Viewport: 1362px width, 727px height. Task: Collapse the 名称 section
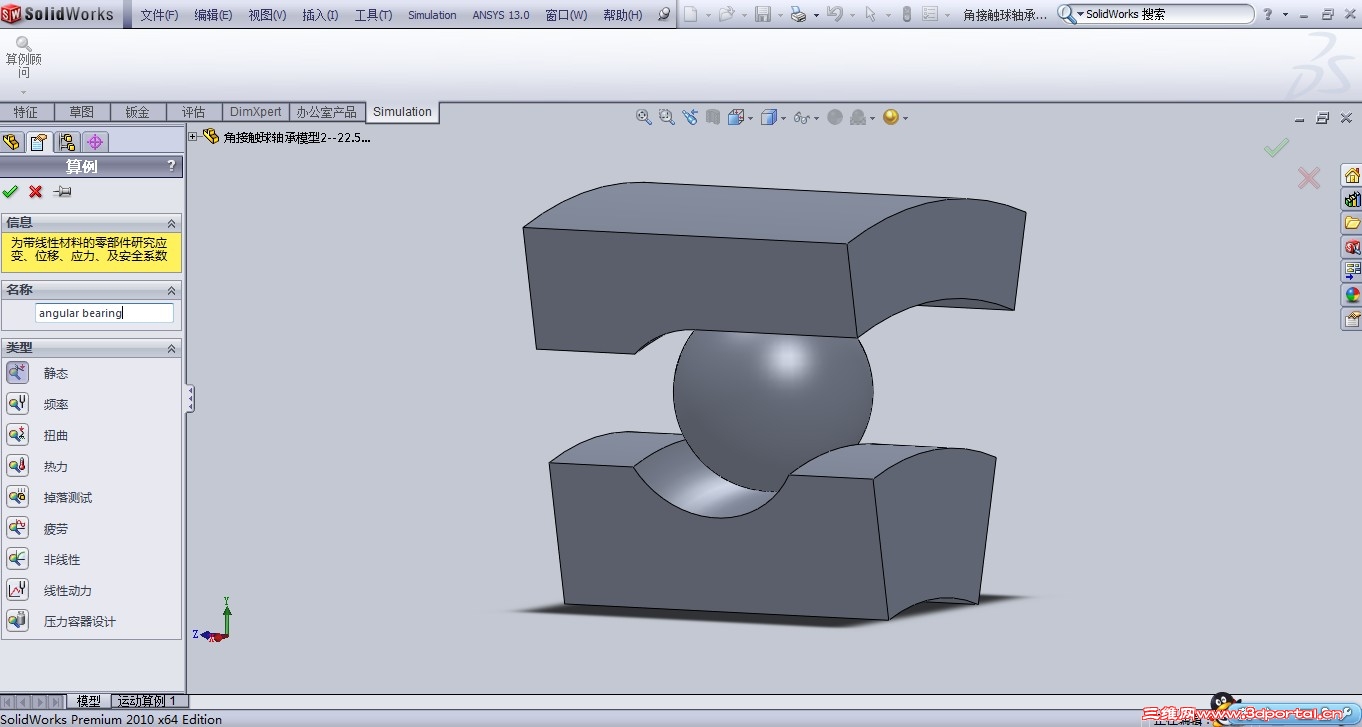pyautogui.click(x=171, y=290)
